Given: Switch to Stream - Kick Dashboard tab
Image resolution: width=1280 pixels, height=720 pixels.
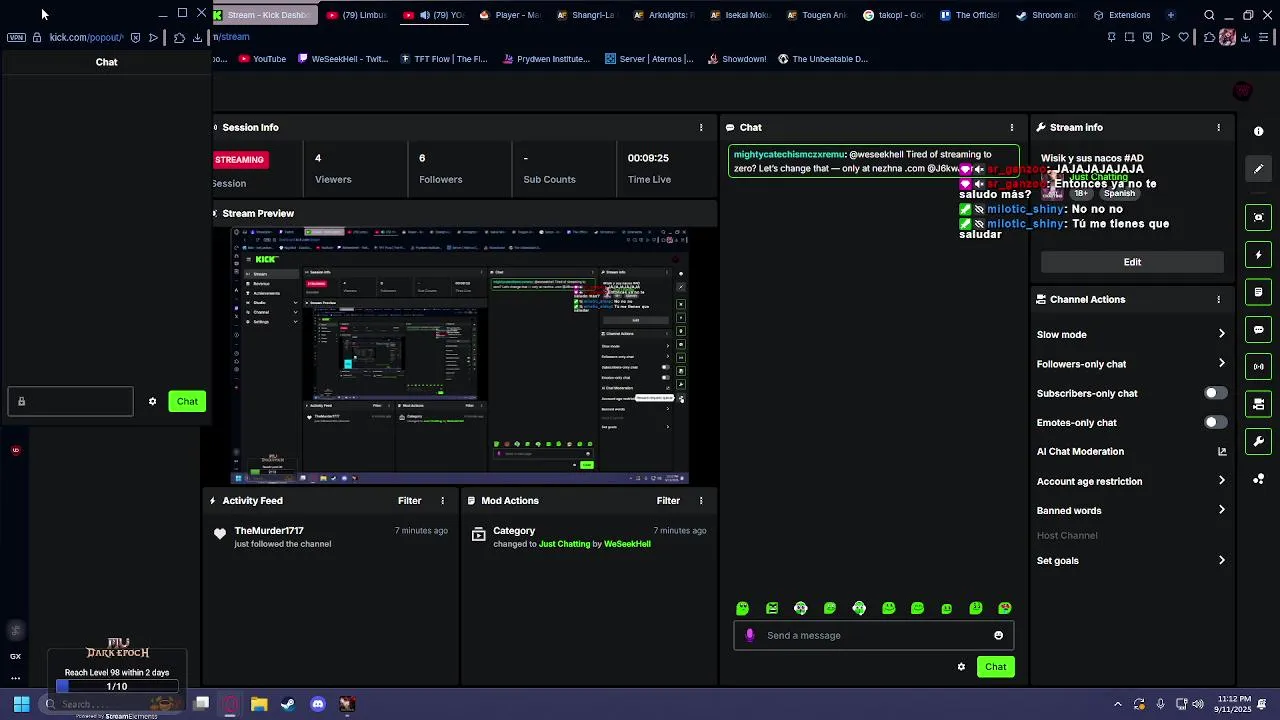Looking at the screenshot, I should tap(265, 15).
